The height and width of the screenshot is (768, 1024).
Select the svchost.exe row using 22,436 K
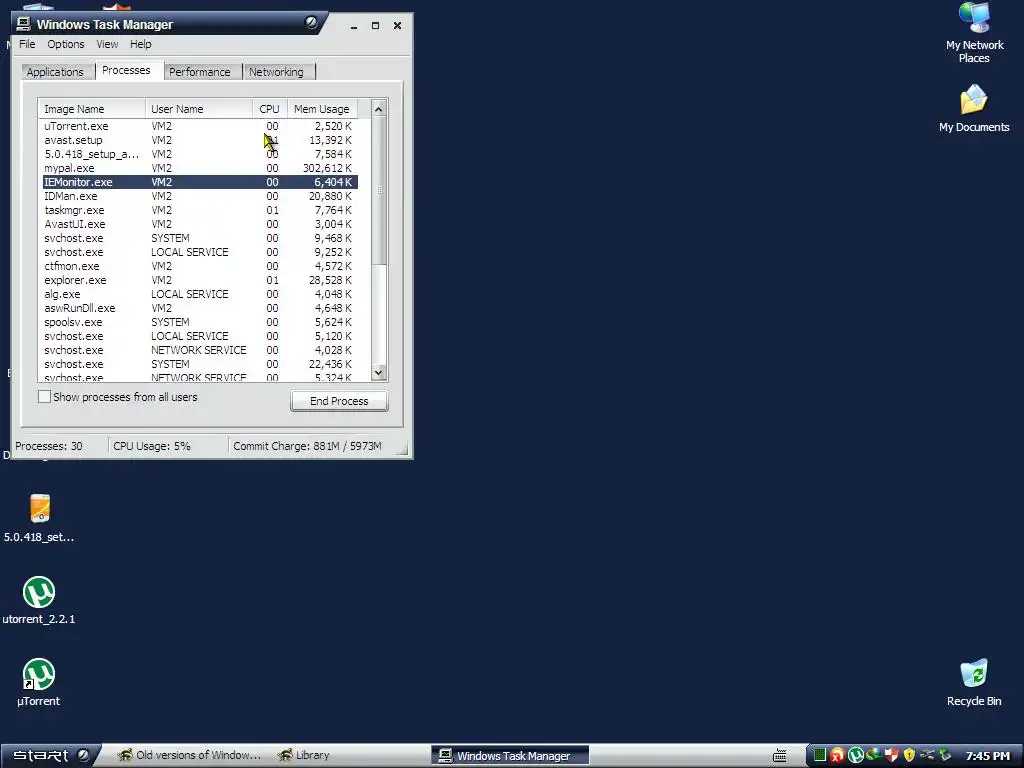tap(200, 364)
